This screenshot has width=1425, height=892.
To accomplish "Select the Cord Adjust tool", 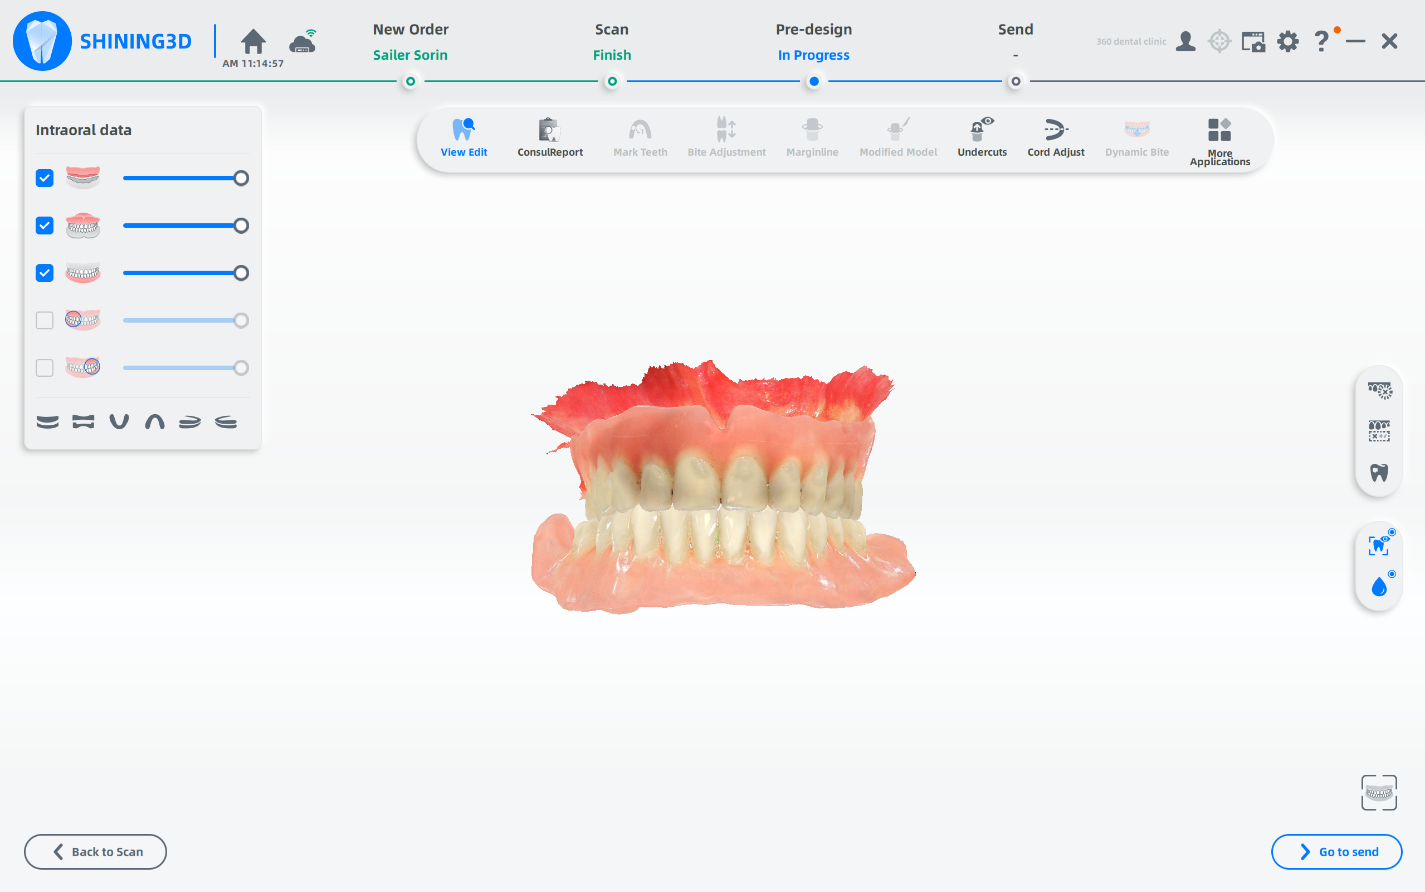I will tap(1055, 138).
